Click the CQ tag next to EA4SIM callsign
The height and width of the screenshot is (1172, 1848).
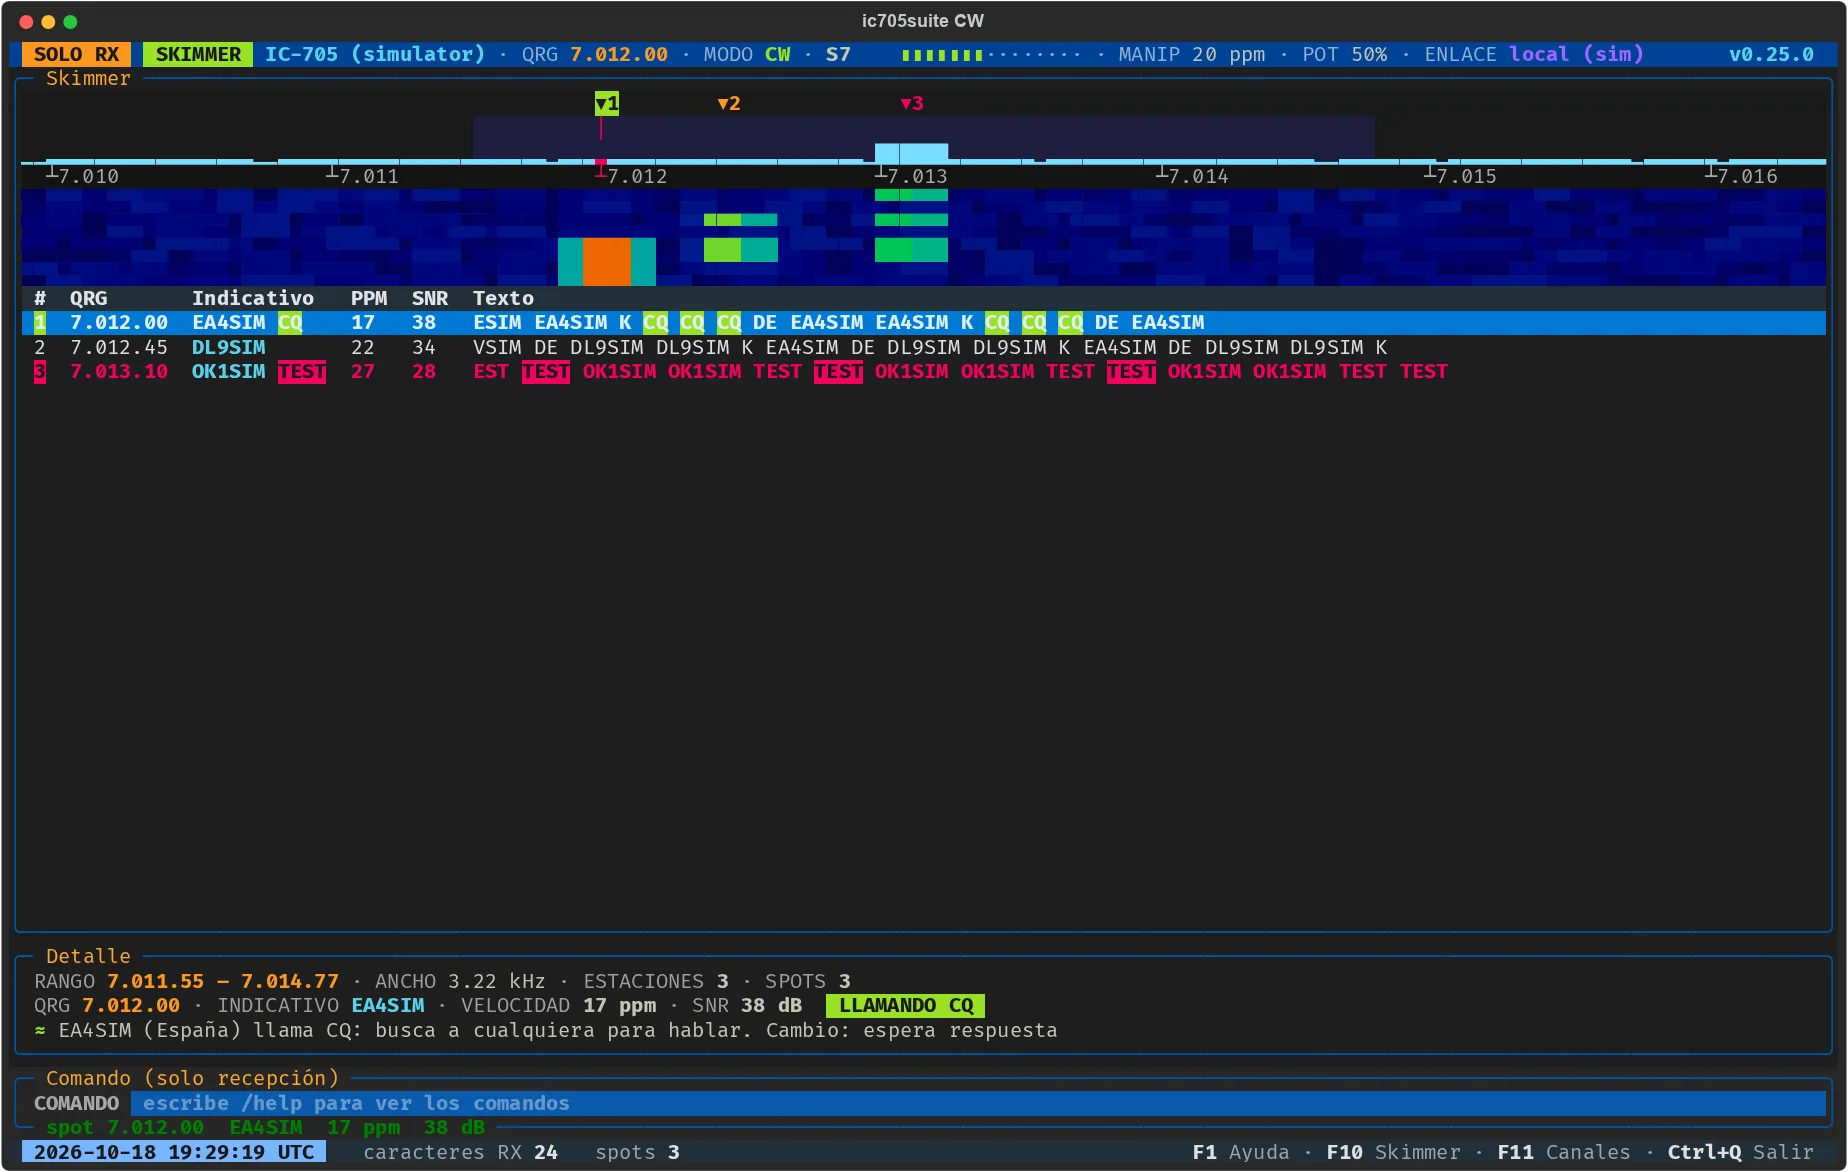[x=290, y=322]
